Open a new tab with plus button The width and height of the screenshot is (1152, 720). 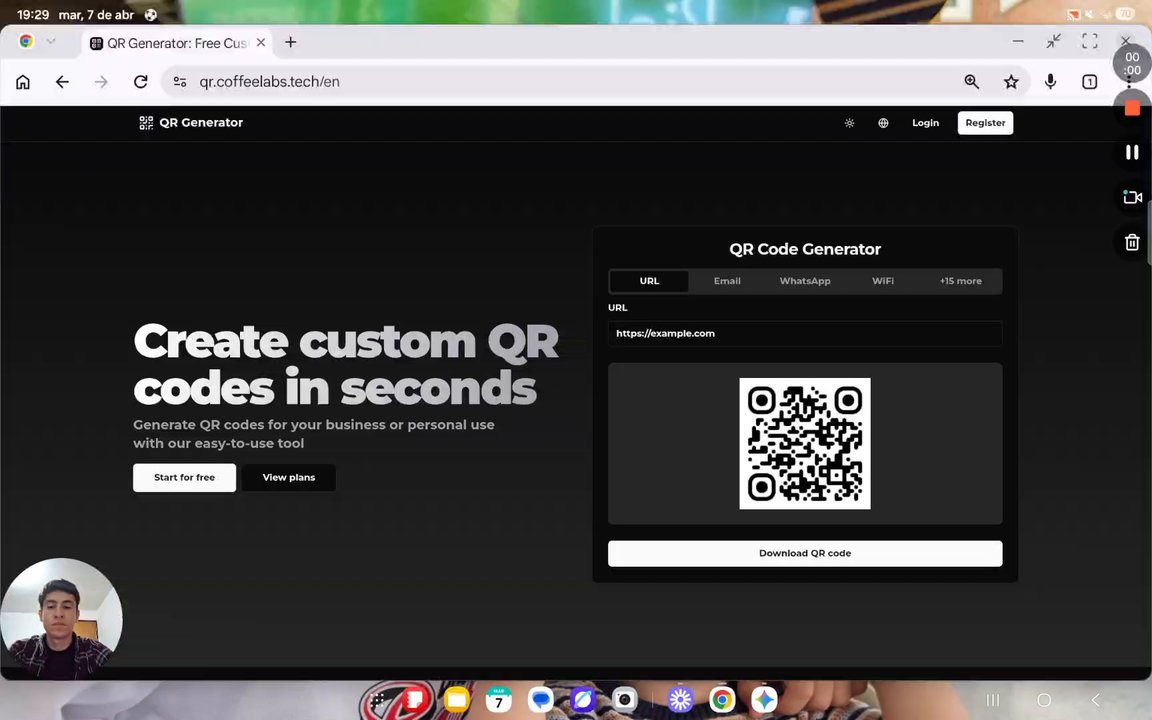291,43
